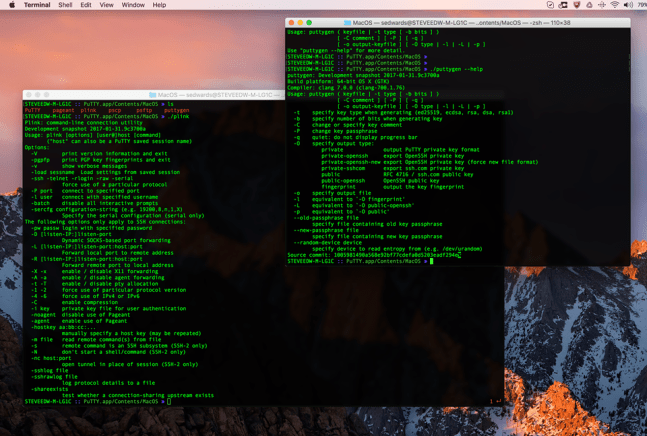The height and width of the screenshot is (436, 647).
Task: Click 'change key passphrase' line
Action: [345, 131]
